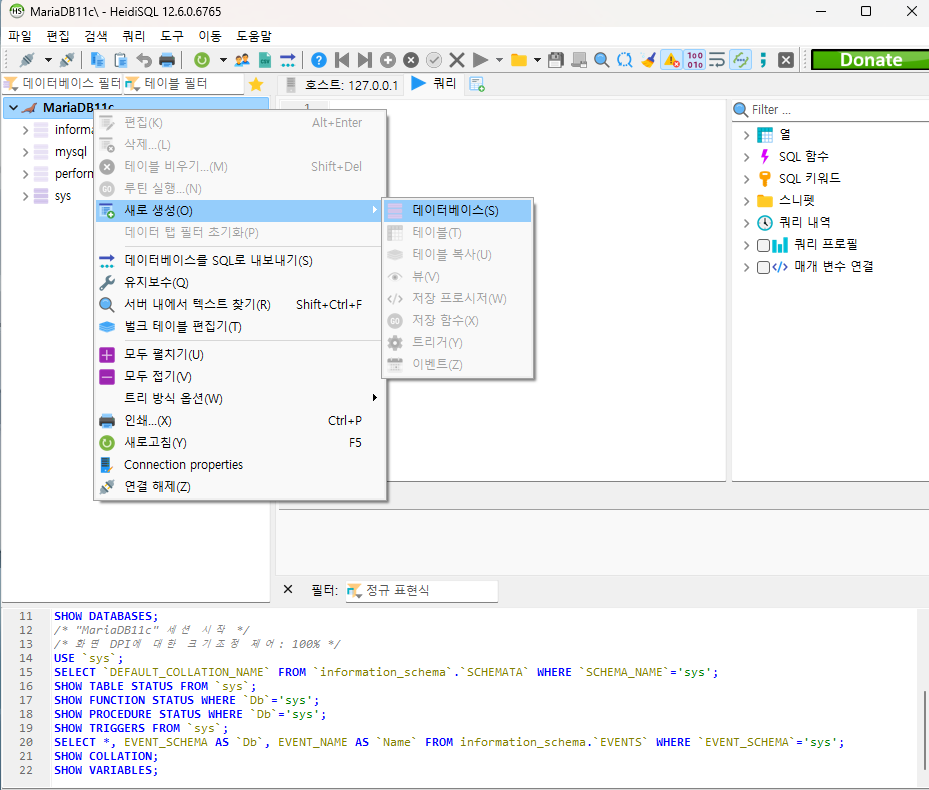The image size is (929, 790).
Task: Click the undo arrow icon
Action: click(x=144, y=60)
